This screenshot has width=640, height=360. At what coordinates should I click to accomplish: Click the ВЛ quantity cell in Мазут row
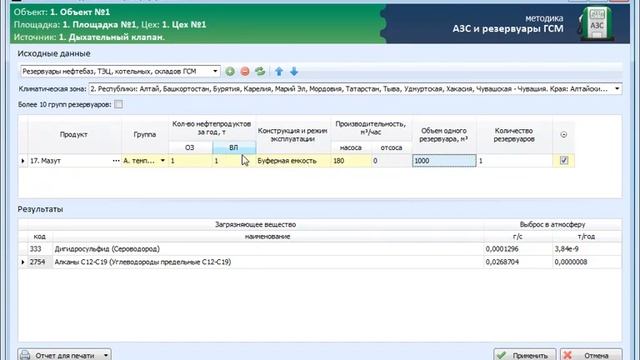pyautogui.click(x=234, y=161)
